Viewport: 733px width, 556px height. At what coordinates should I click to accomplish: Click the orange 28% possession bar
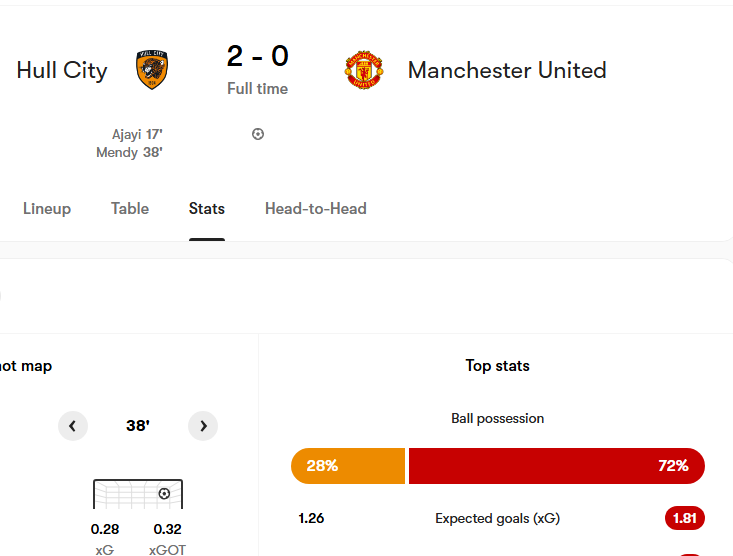tap(348, 466)
